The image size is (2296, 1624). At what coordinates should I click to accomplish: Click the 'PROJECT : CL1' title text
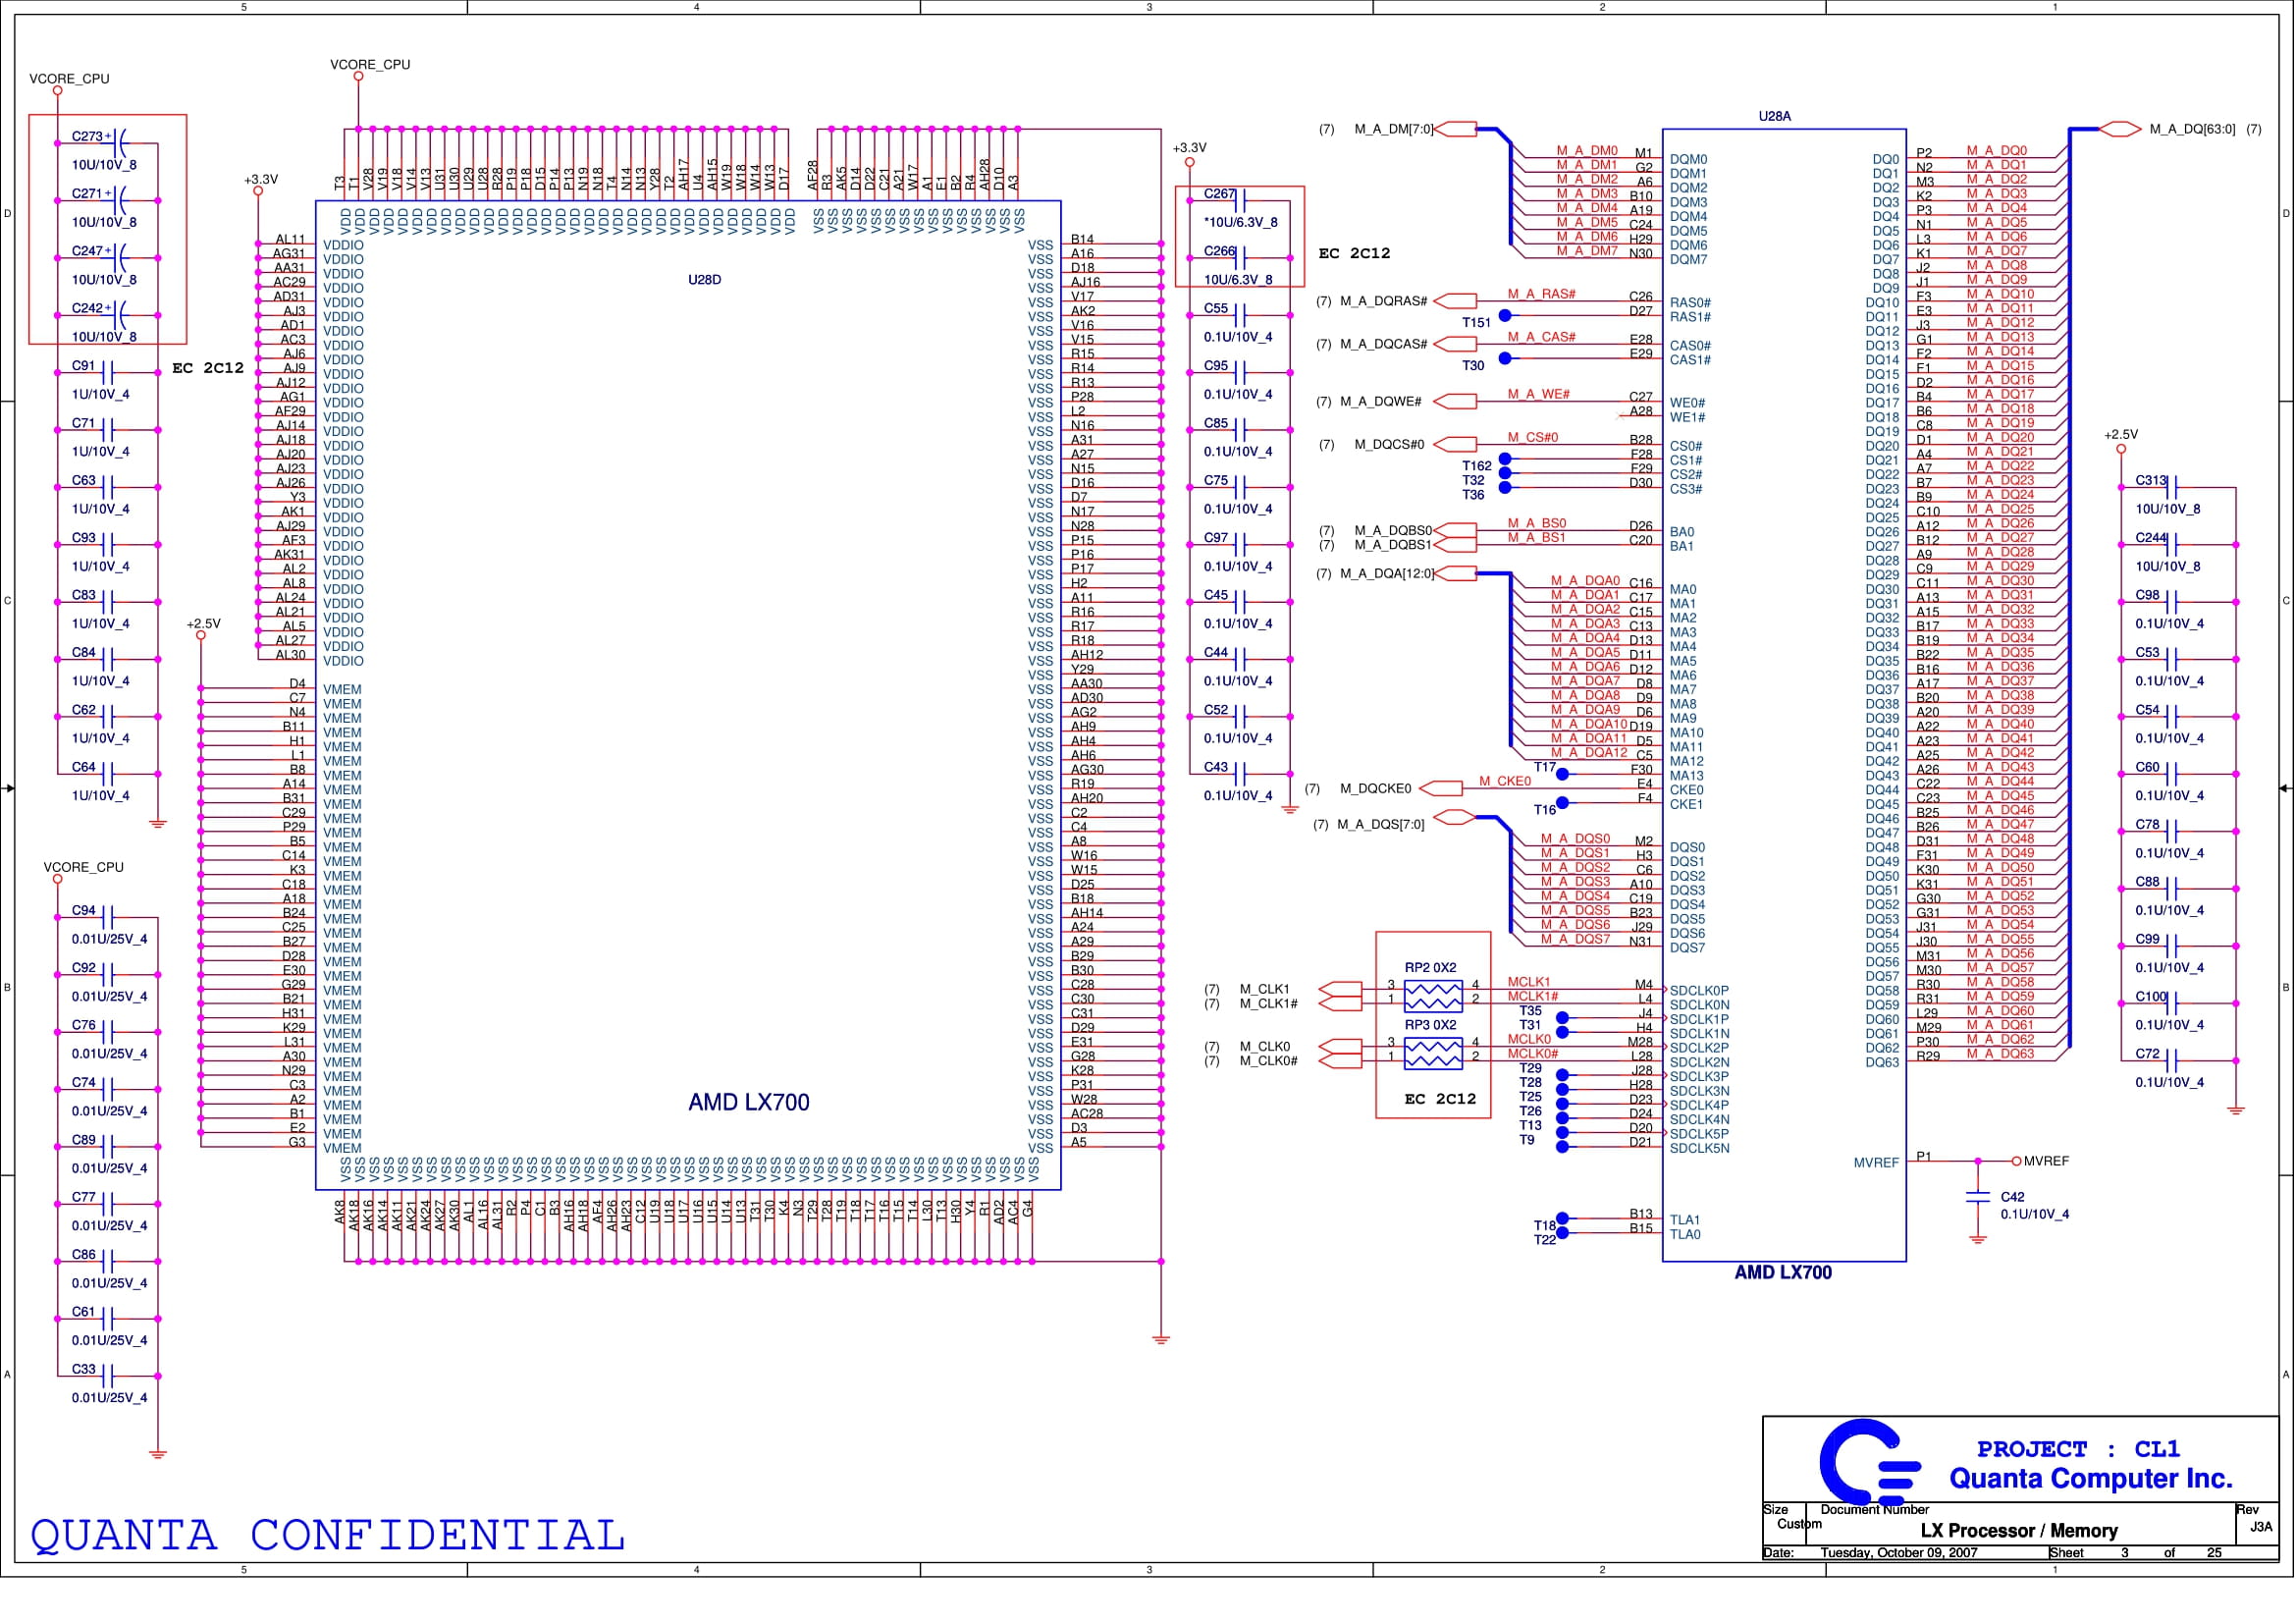(2078, 1449)
